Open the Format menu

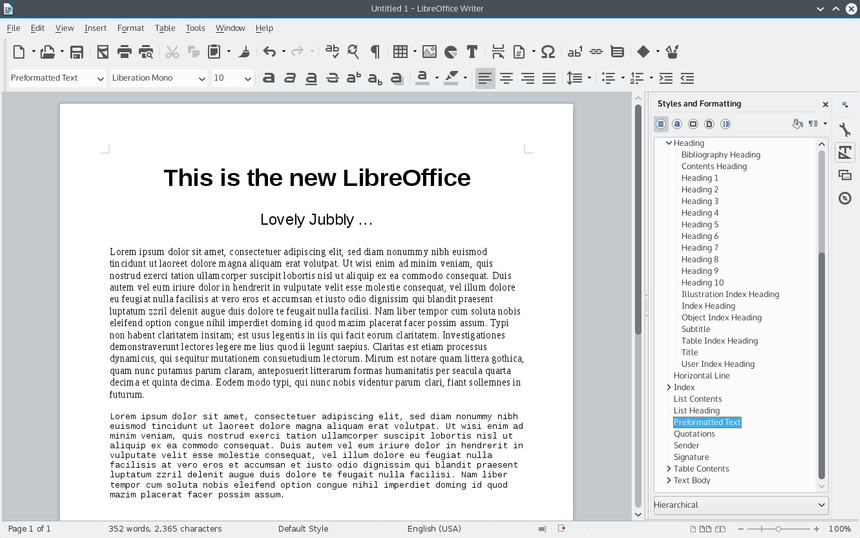[131, 28]
